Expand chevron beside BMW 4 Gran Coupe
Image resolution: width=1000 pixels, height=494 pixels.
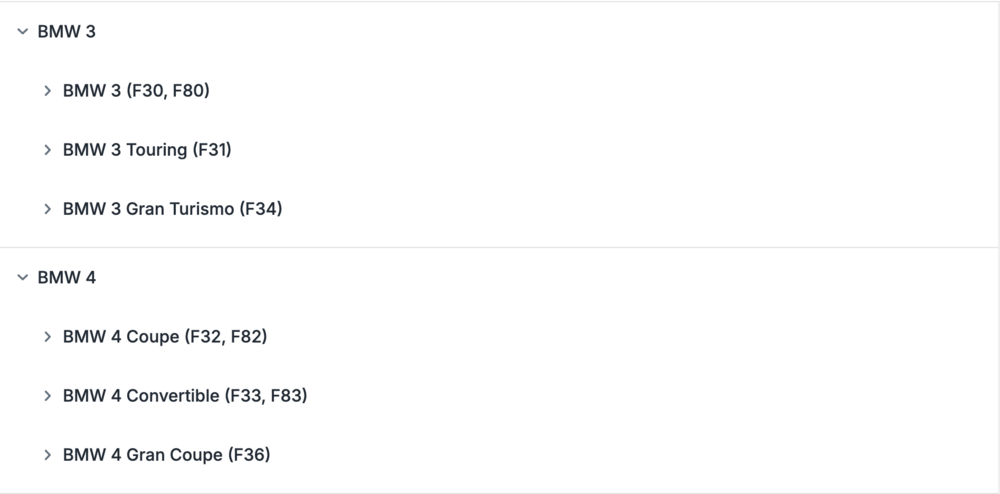(x=47, y=455)
